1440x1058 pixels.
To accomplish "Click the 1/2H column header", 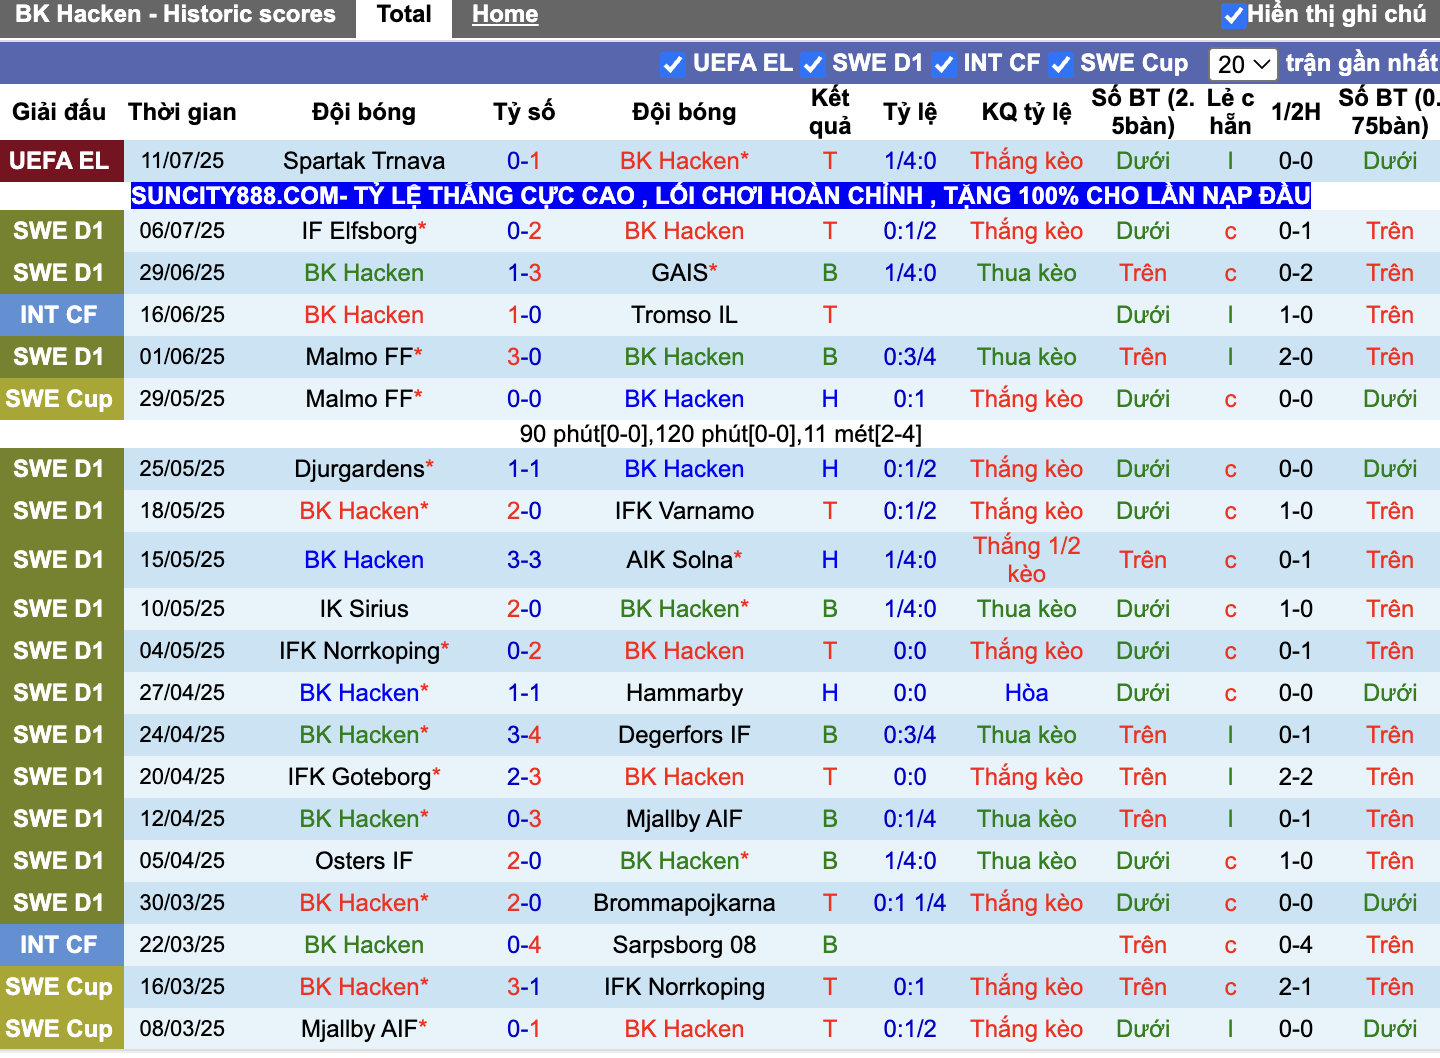I will [x=1296, y=112].
